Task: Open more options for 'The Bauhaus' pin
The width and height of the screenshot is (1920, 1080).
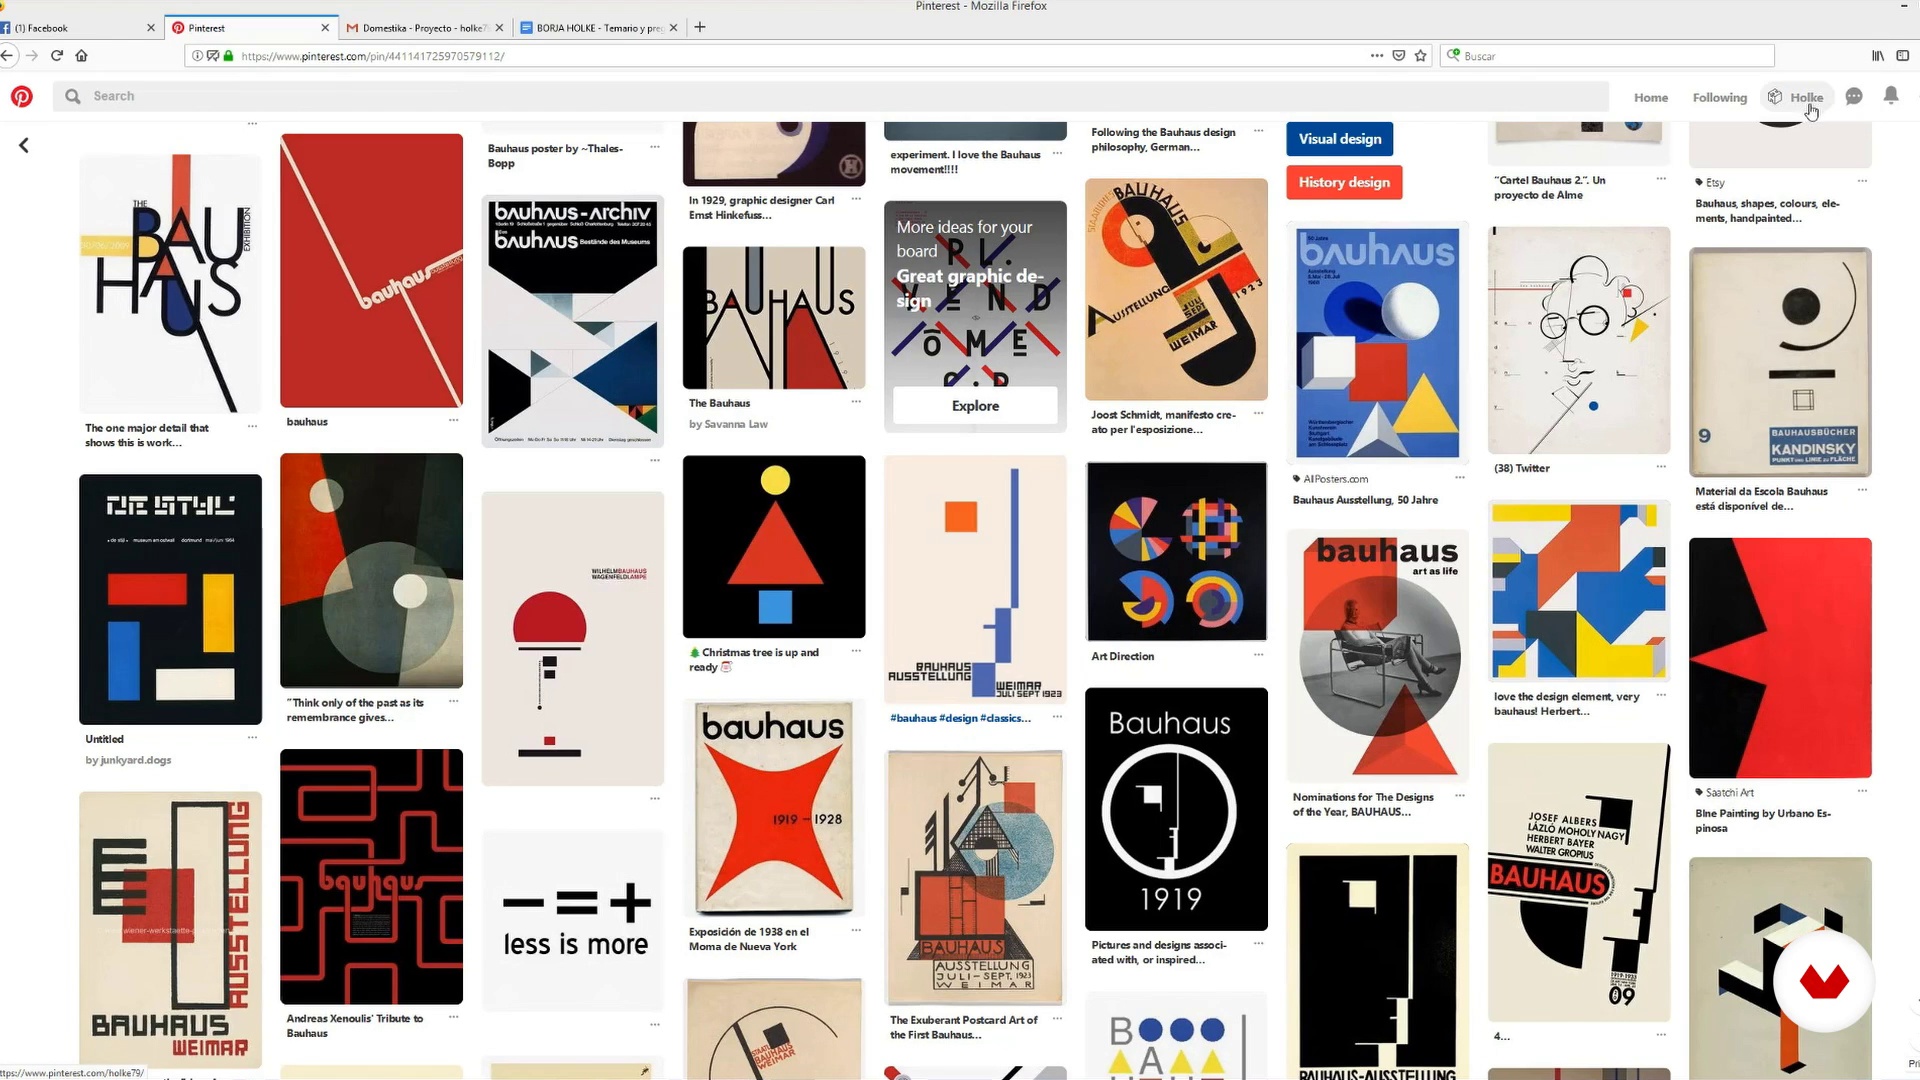Action: (856, 402)
